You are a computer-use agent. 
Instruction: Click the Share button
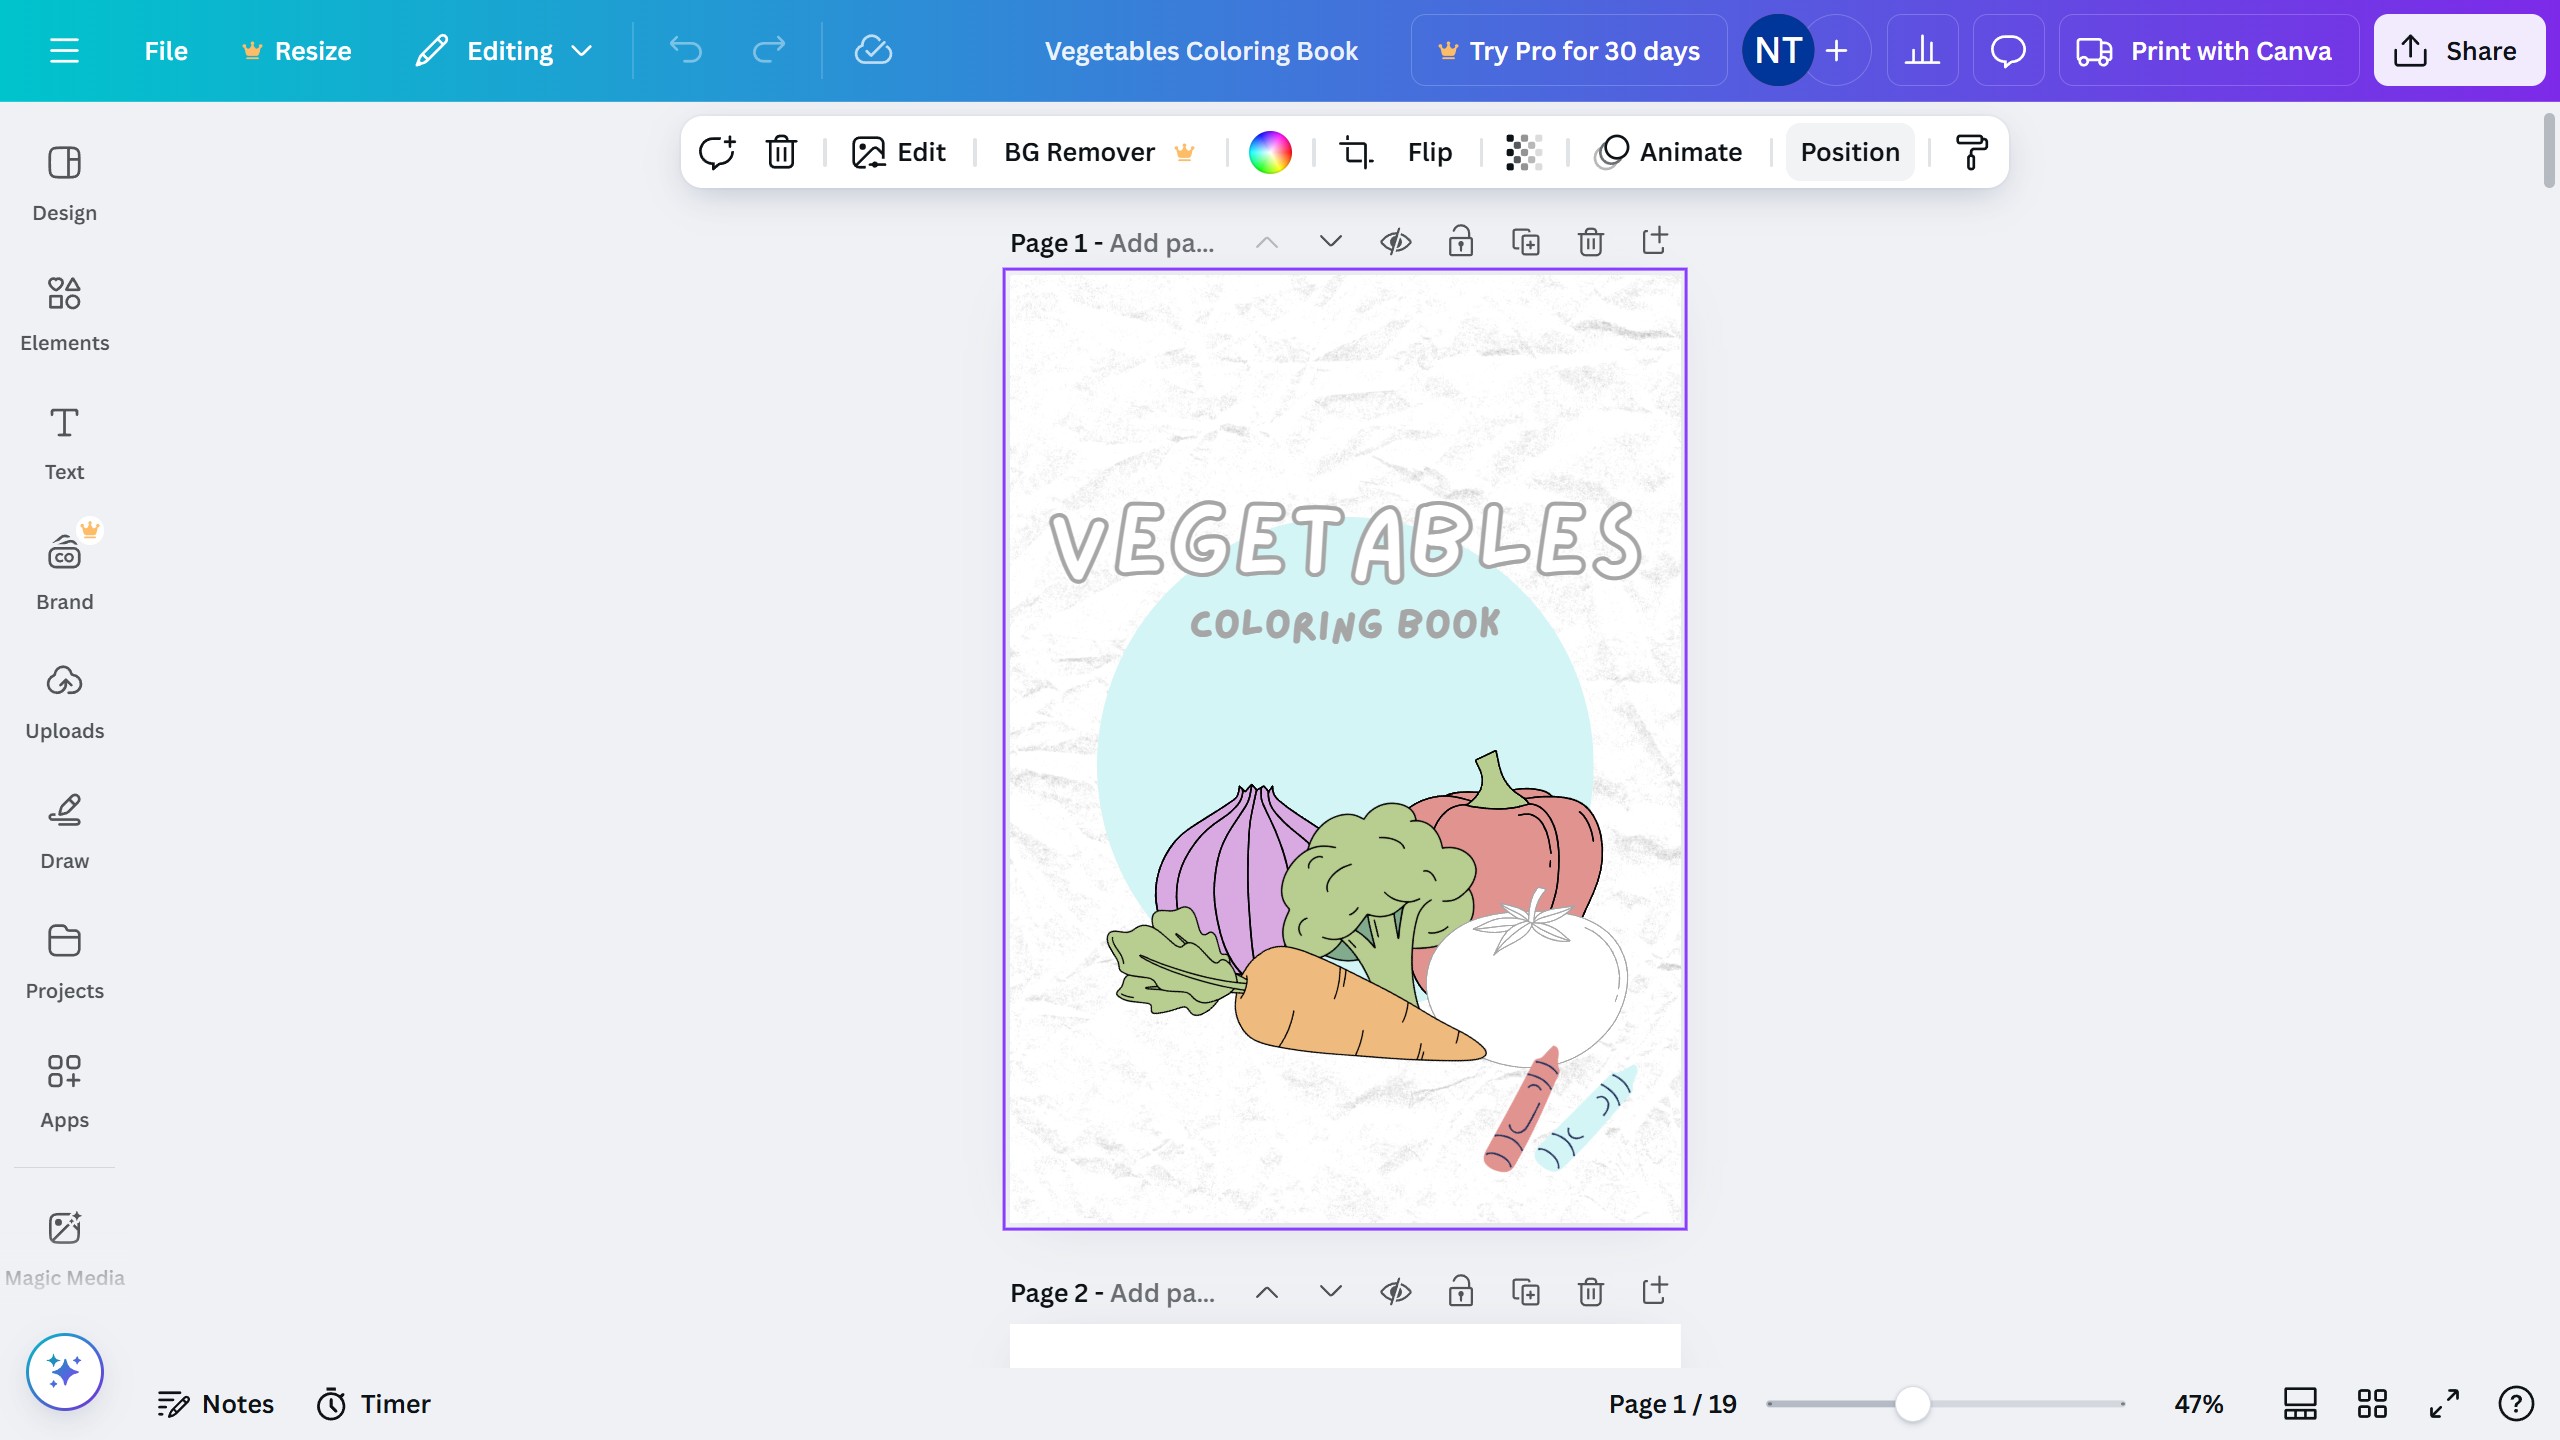click(x=2458, y=51)
